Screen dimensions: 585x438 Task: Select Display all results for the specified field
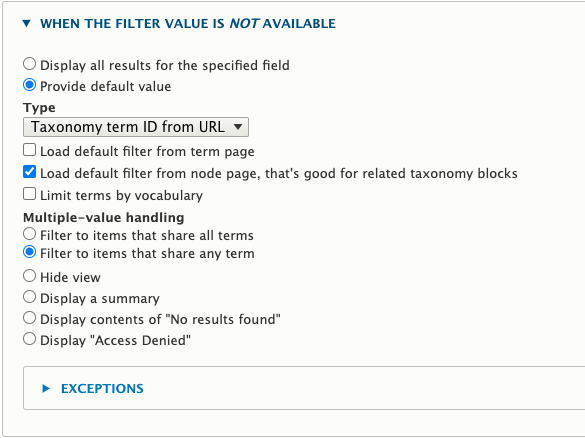[x=29, y=64]
